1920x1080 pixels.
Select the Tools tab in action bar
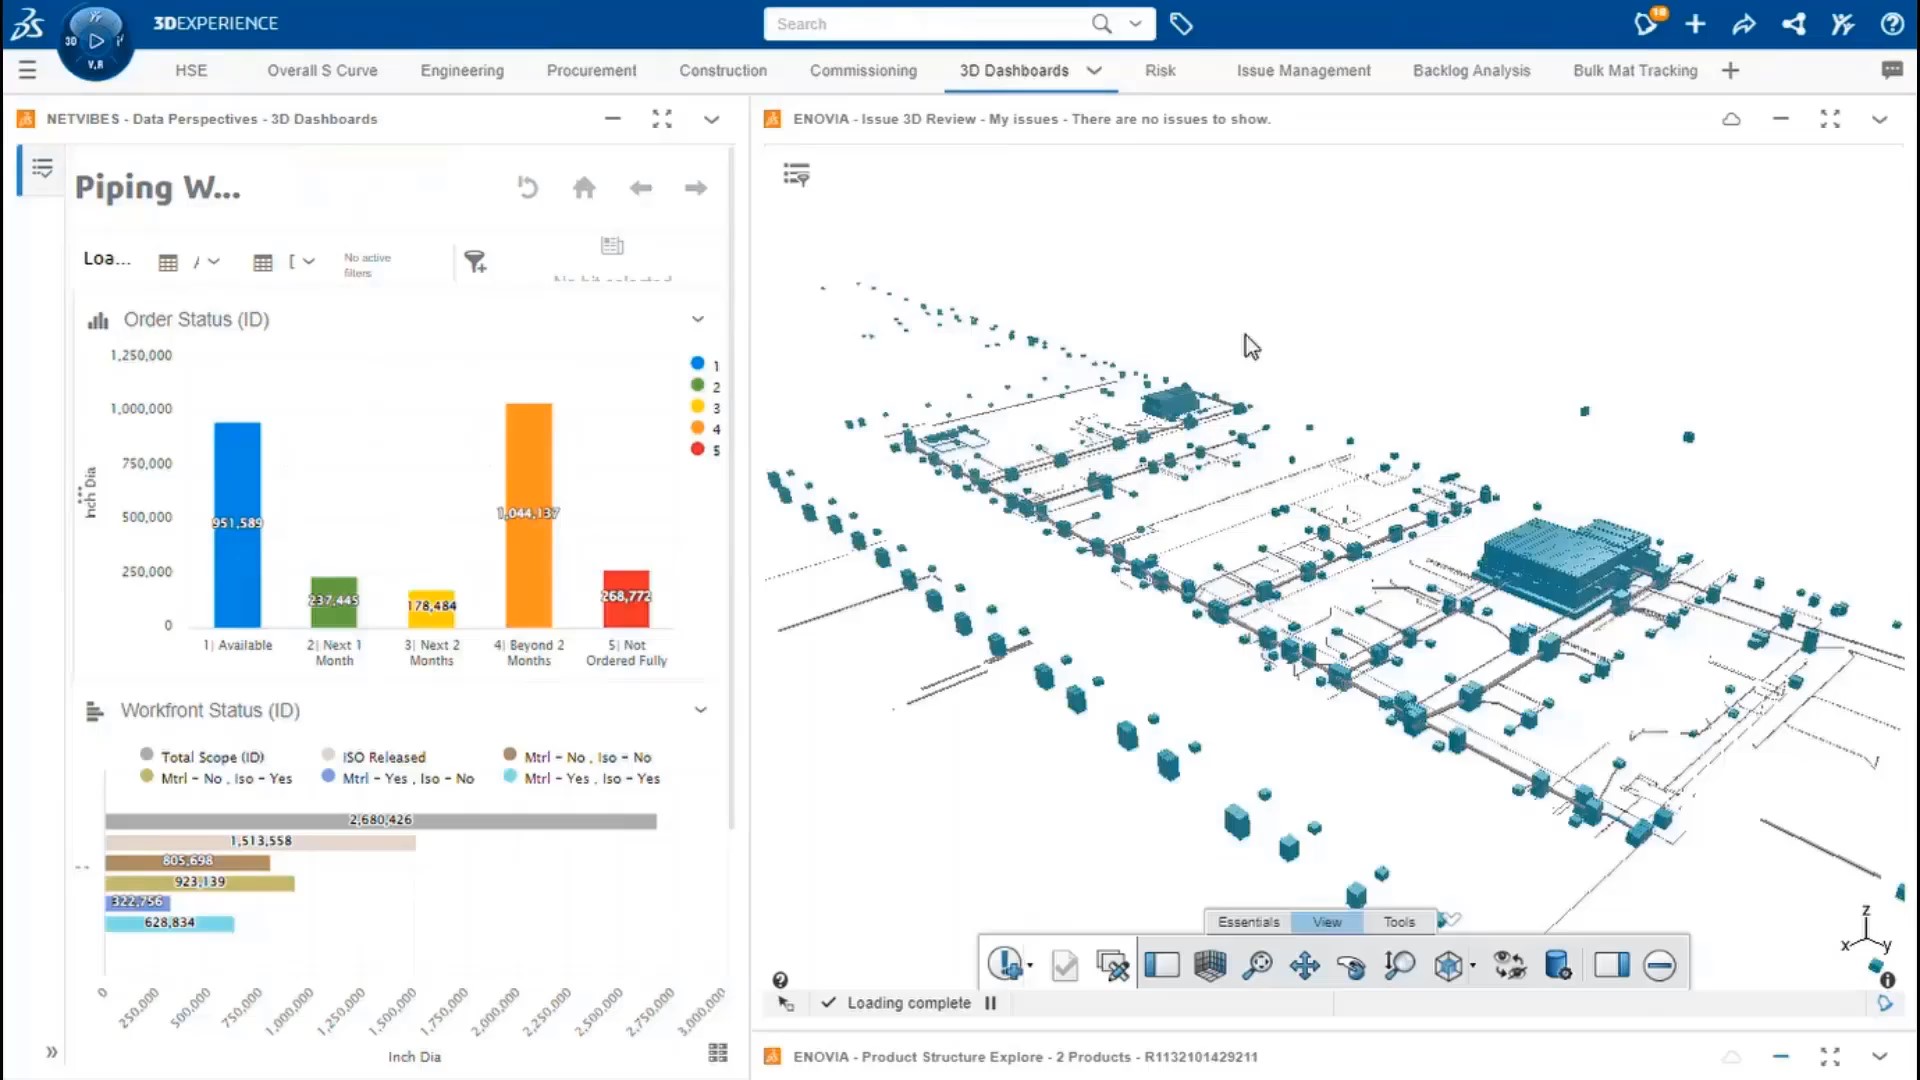coord(1398,922)
